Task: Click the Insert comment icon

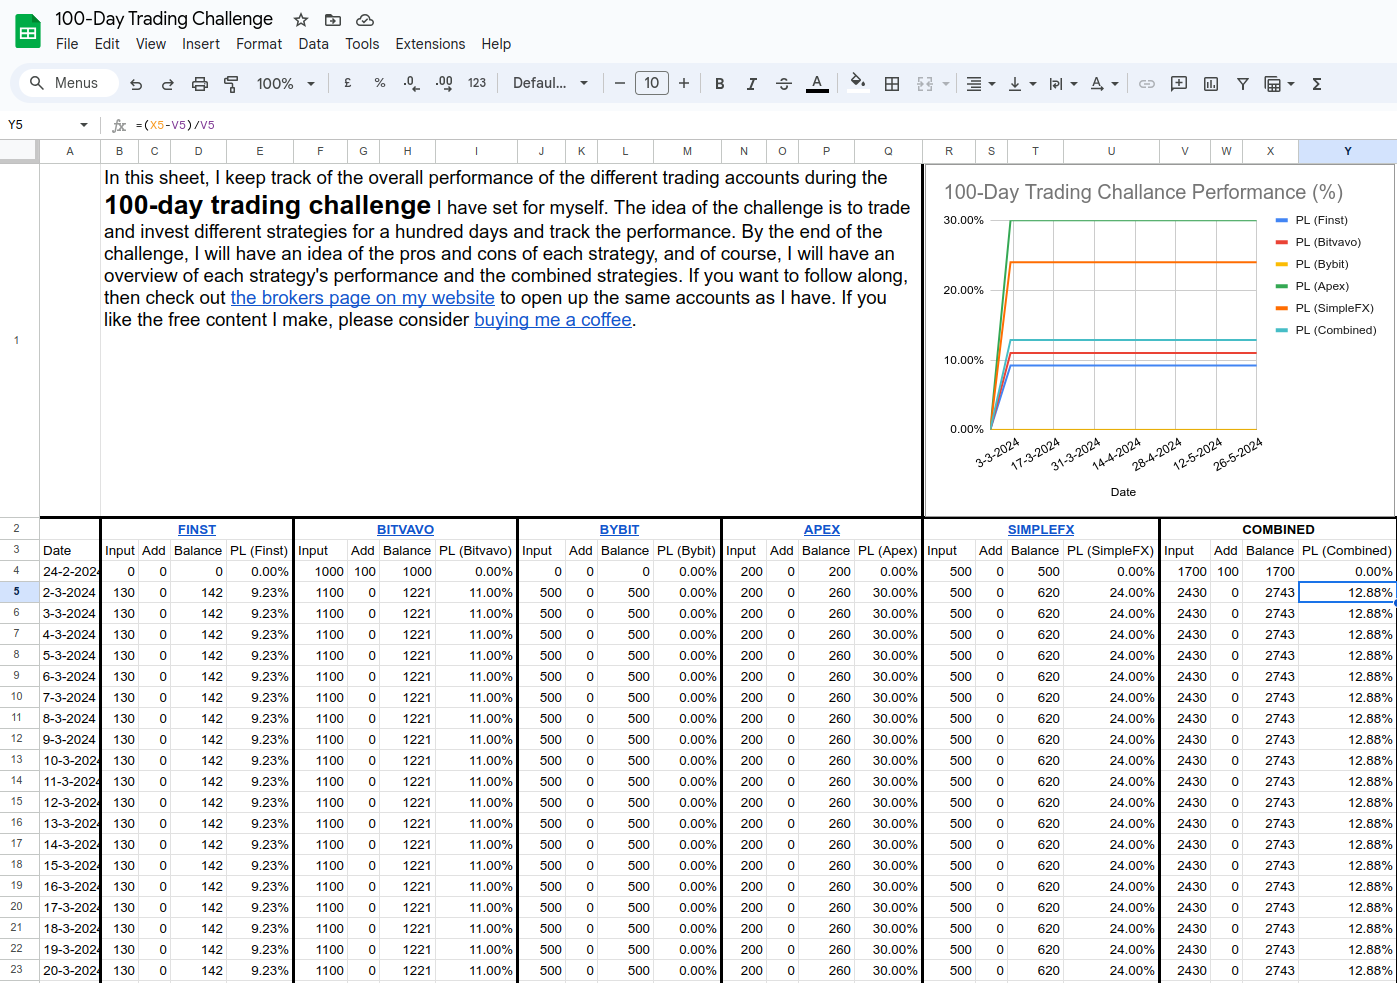Action: click(x=1179, y=84)
